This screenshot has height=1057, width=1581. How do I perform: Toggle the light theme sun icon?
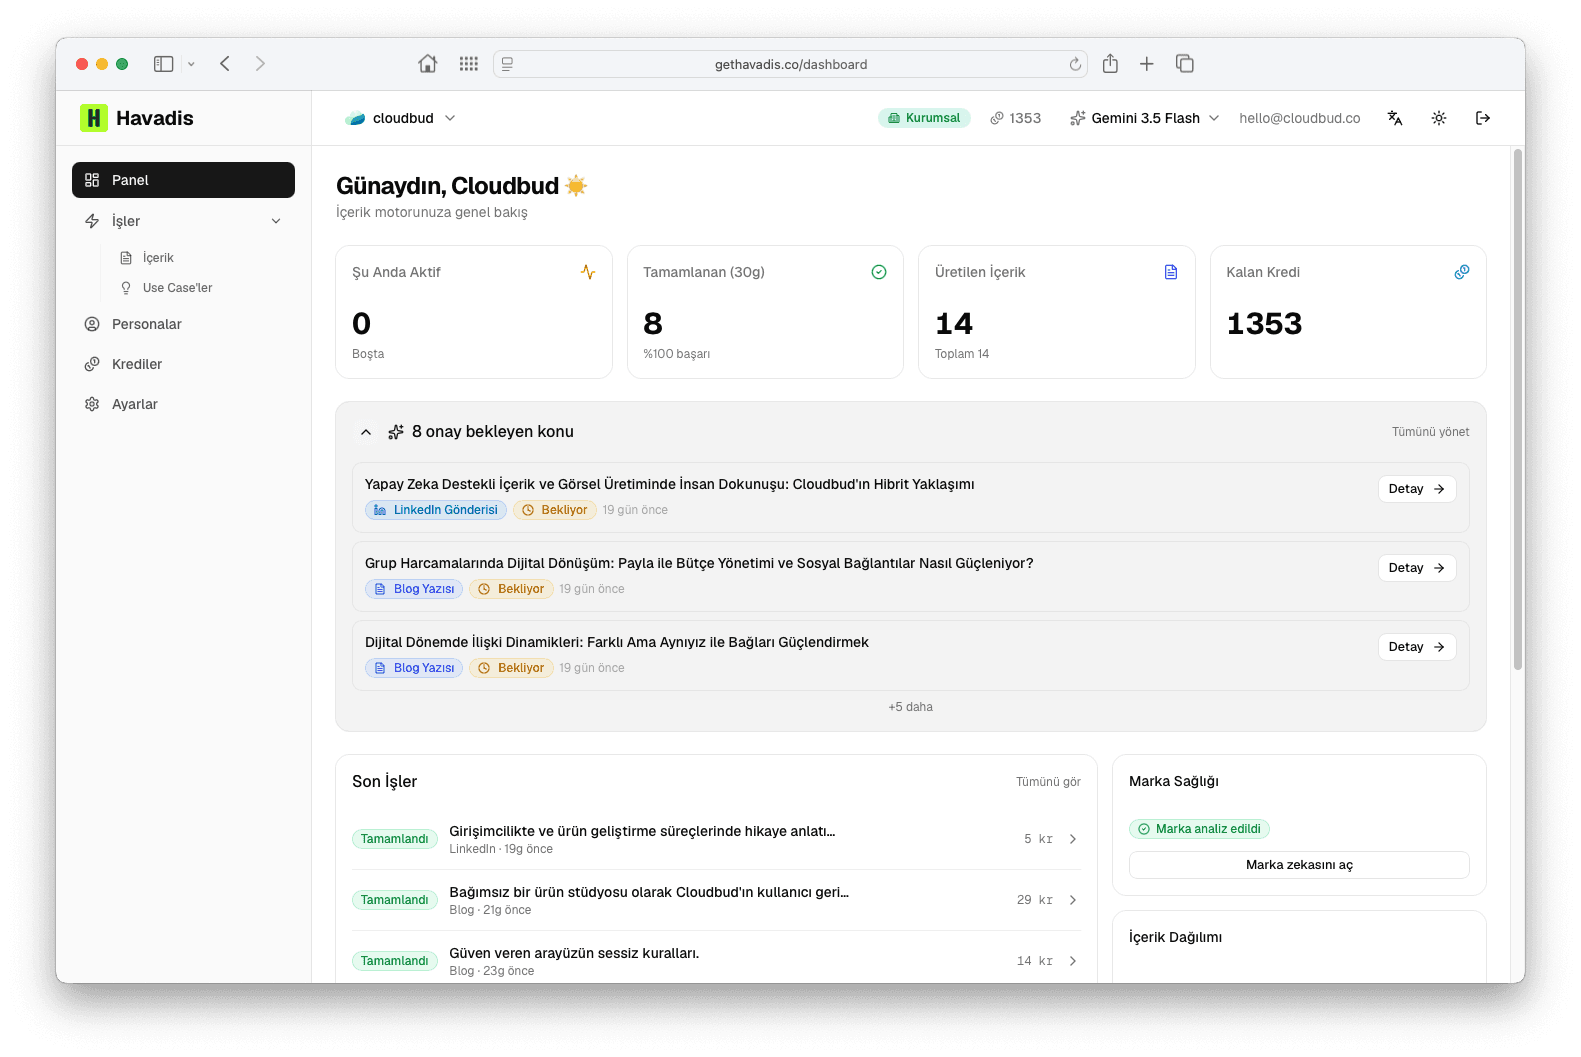click(x=1439, y=118)
